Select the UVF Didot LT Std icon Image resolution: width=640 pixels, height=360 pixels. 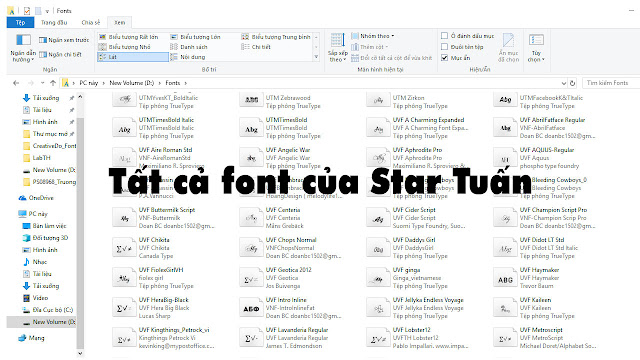point(505,249)
